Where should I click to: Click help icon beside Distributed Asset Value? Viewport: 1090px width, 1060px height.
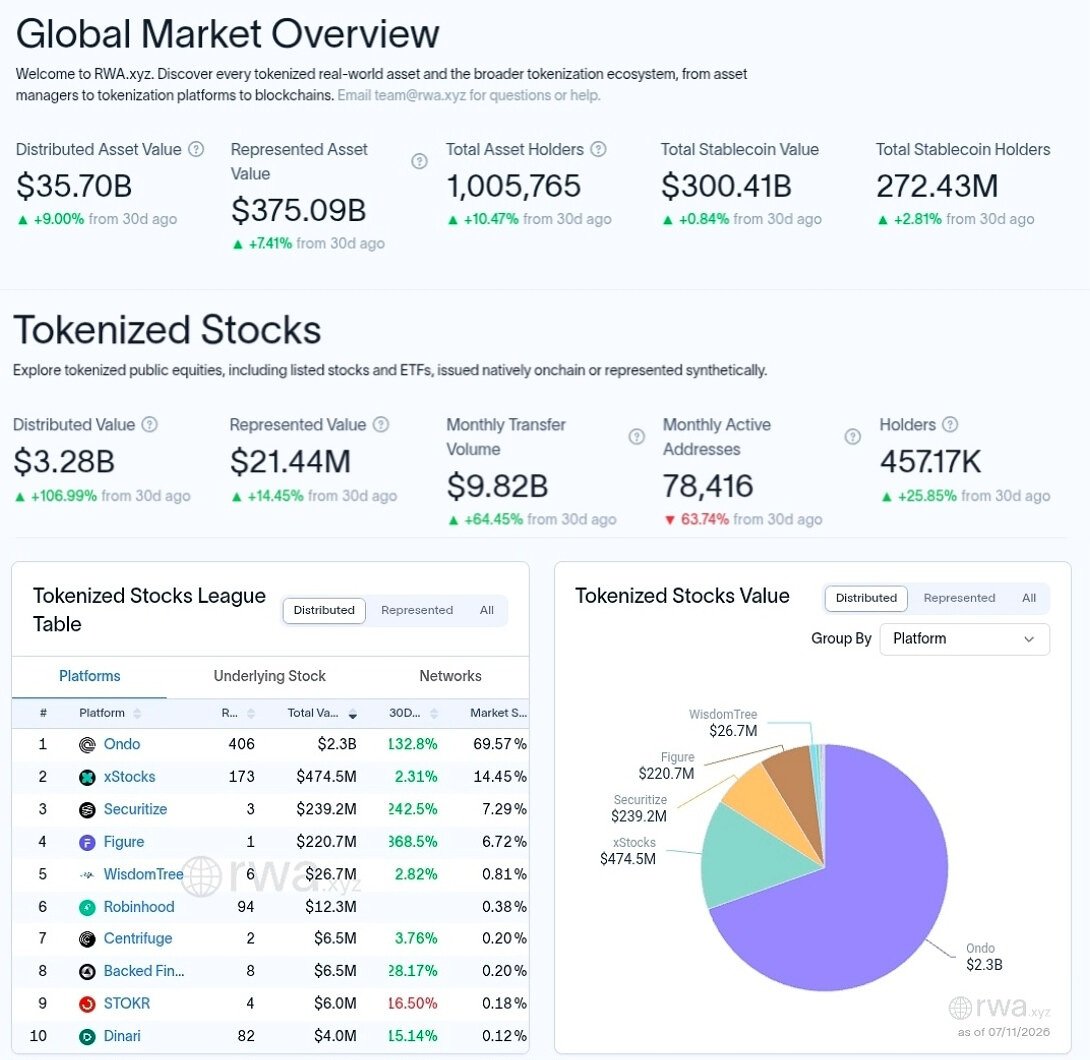click(197, 149)
